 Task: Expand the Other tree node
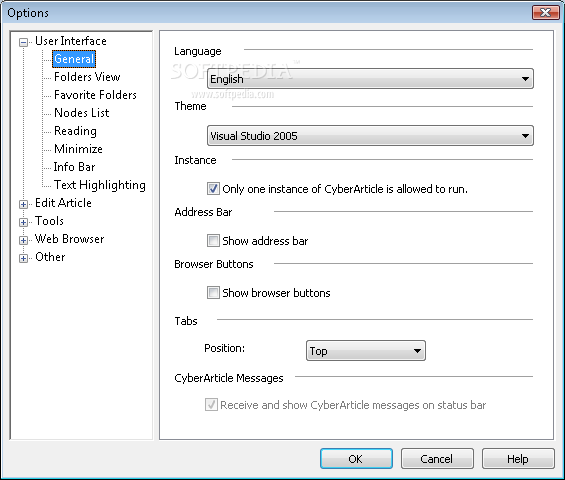coord(23,258)
